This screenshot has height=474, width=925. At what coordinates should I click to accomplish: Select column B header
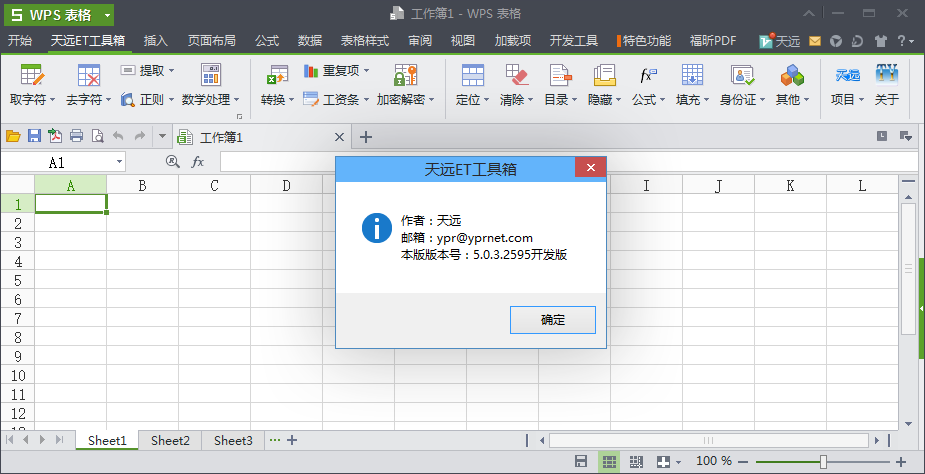[x=142, y=186]
